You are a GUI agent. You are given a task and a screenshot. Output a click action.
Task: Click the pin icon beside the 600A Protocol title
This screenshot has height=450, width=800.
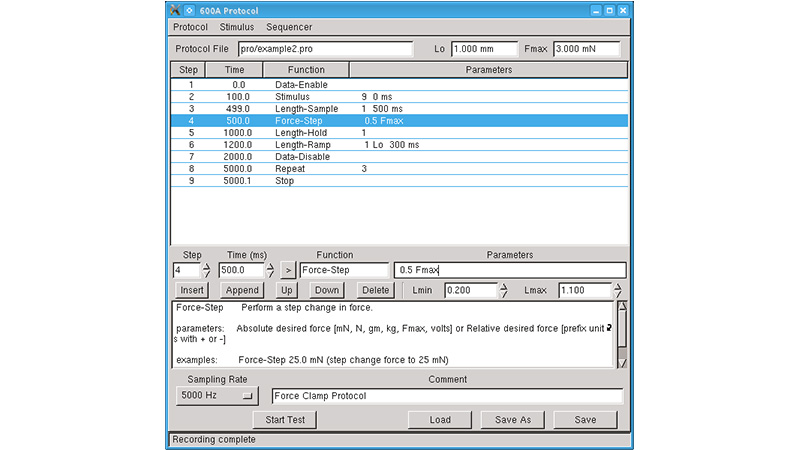point(189,10)
